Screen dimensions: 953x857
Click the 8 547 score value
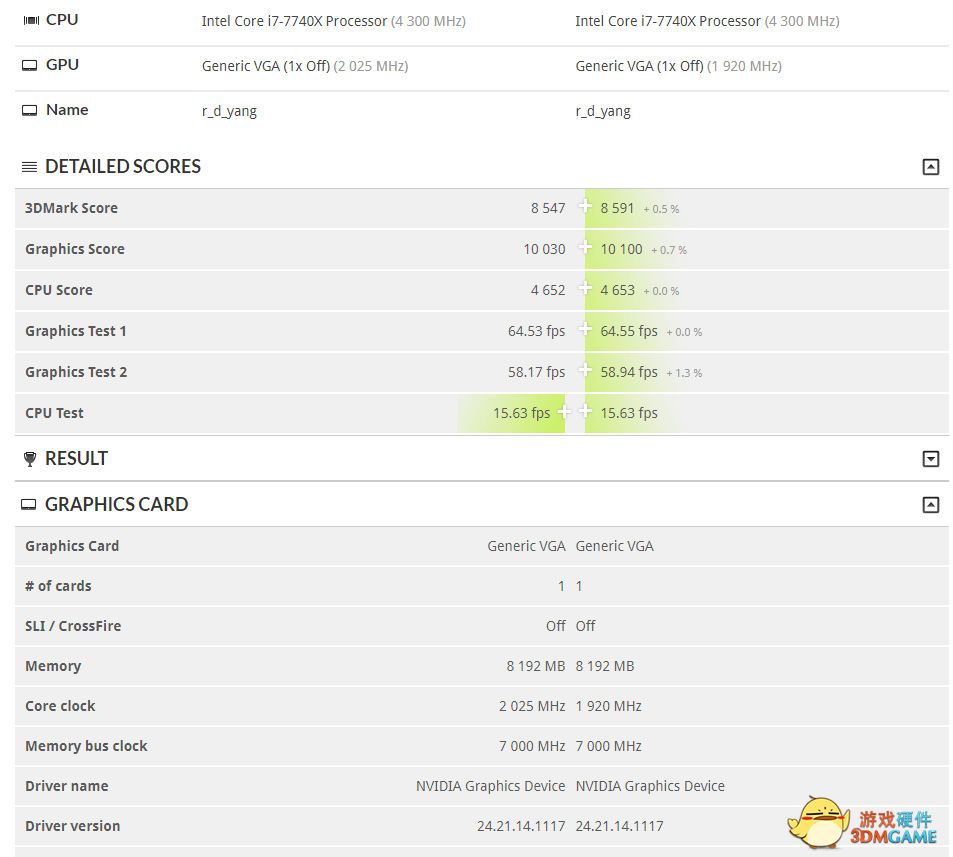[548, 208]
